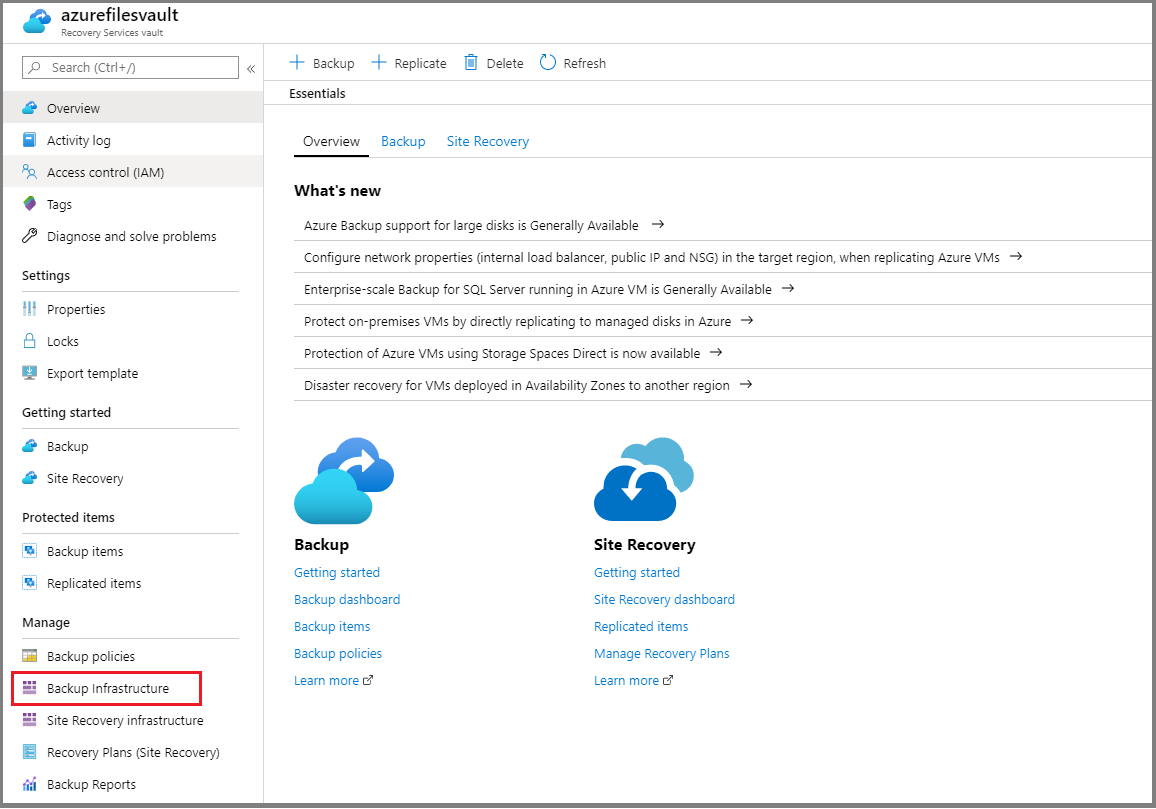
Task: Select the Tags icon in the sidebar
Action: tap(29, 203)
